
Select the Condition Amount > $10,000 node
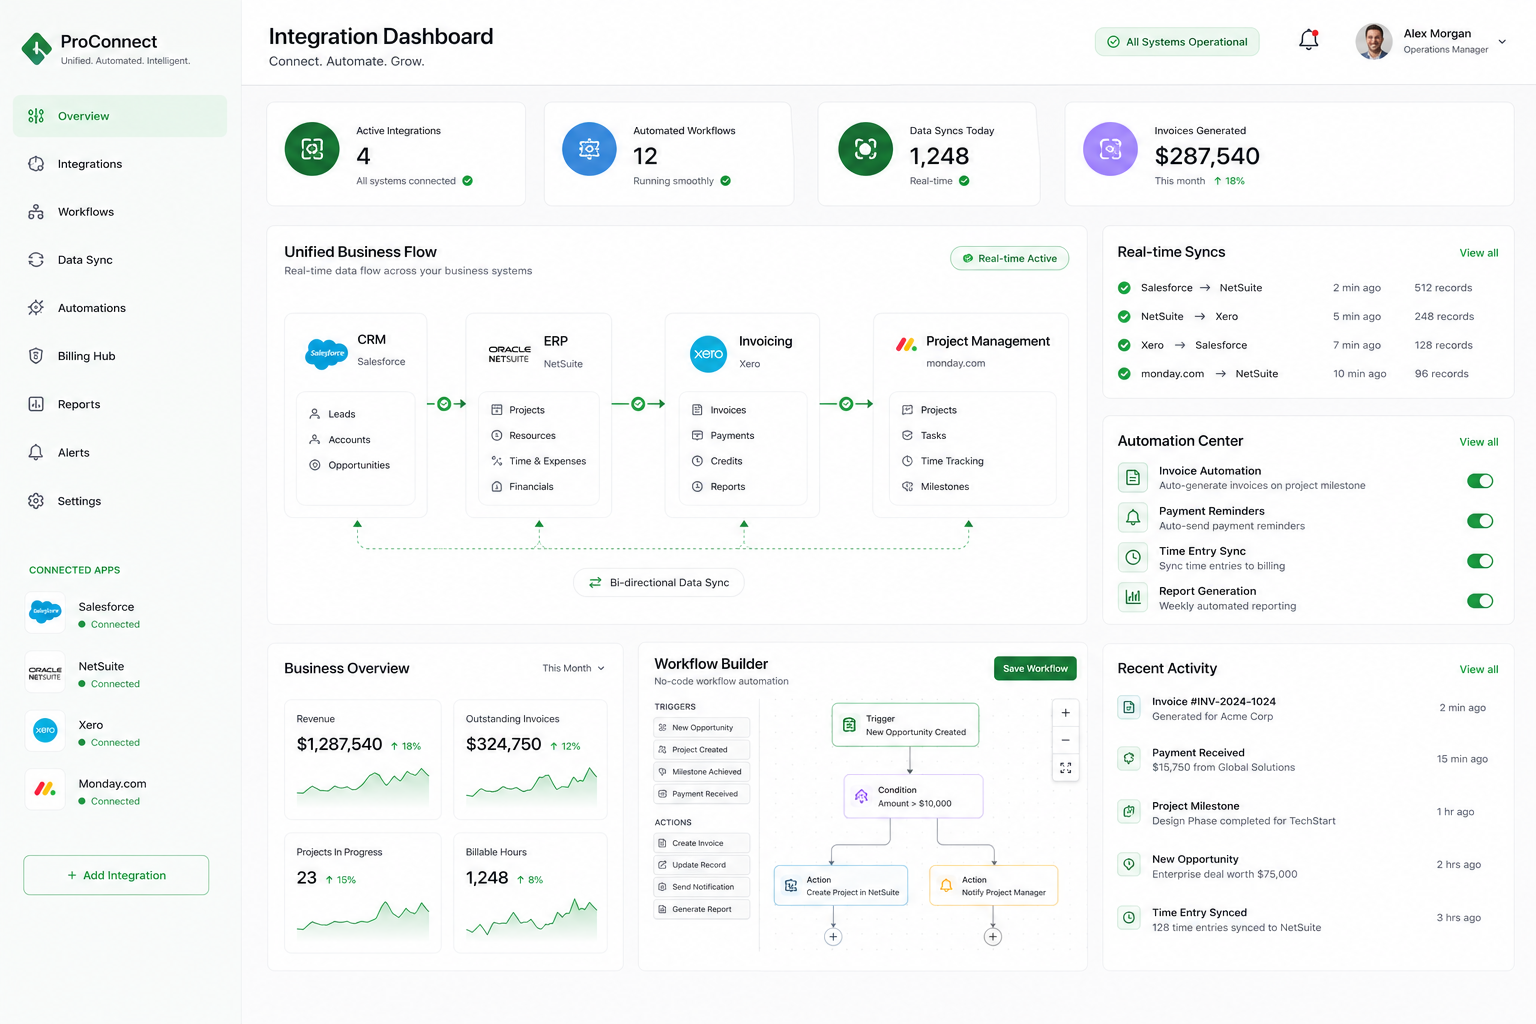pyautogui.click(x=913, y=796)
